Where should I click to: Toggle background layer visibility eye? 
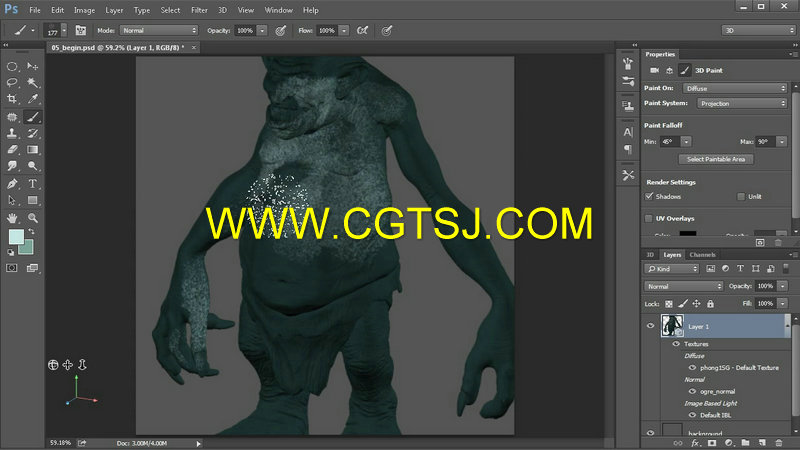pyautogui.click(x=651, y=433)
